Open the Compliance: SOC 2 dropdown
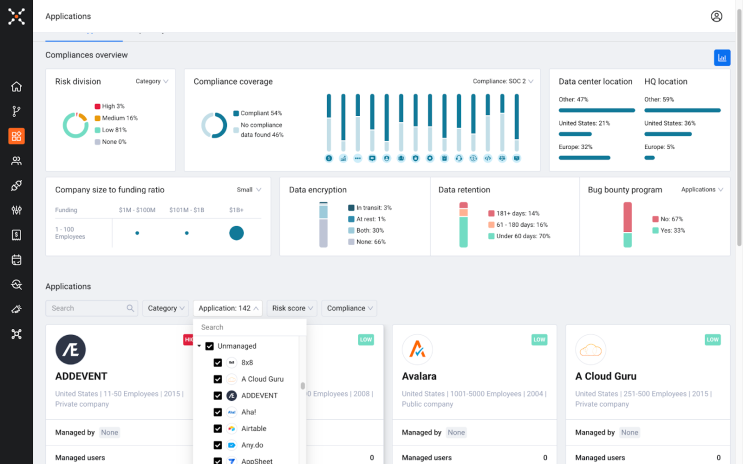The width and height of the screenshot is (743, 464). (503, 81)
